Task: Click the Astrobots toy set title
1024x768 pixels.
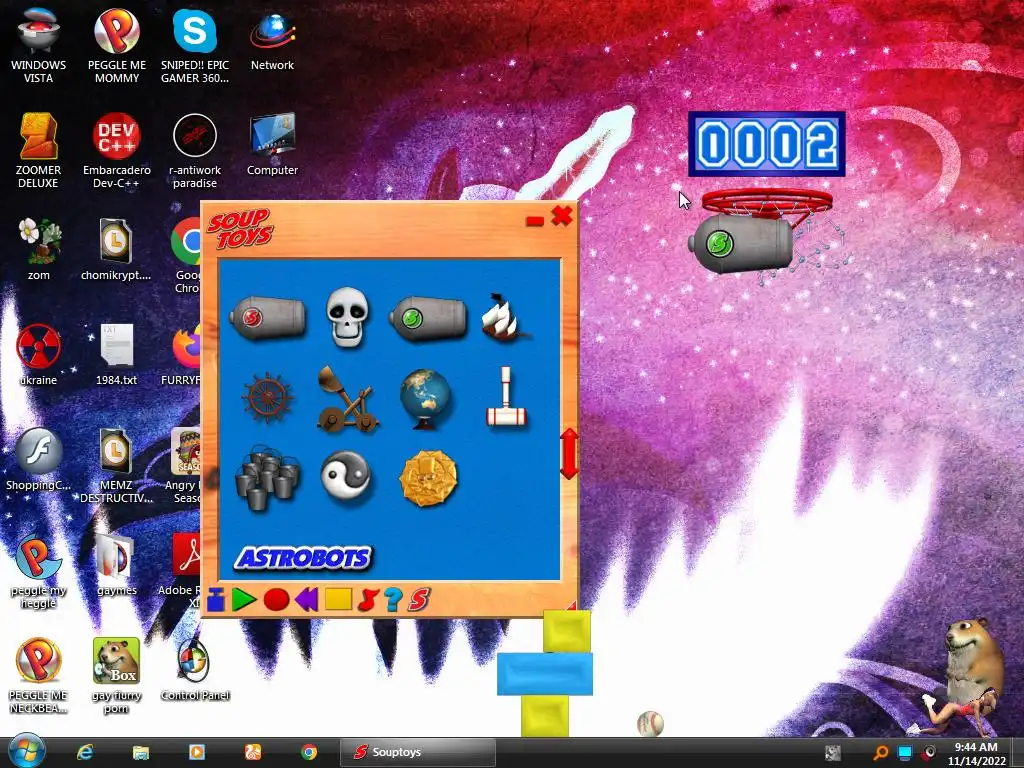Action: click(x=303, y=558)
